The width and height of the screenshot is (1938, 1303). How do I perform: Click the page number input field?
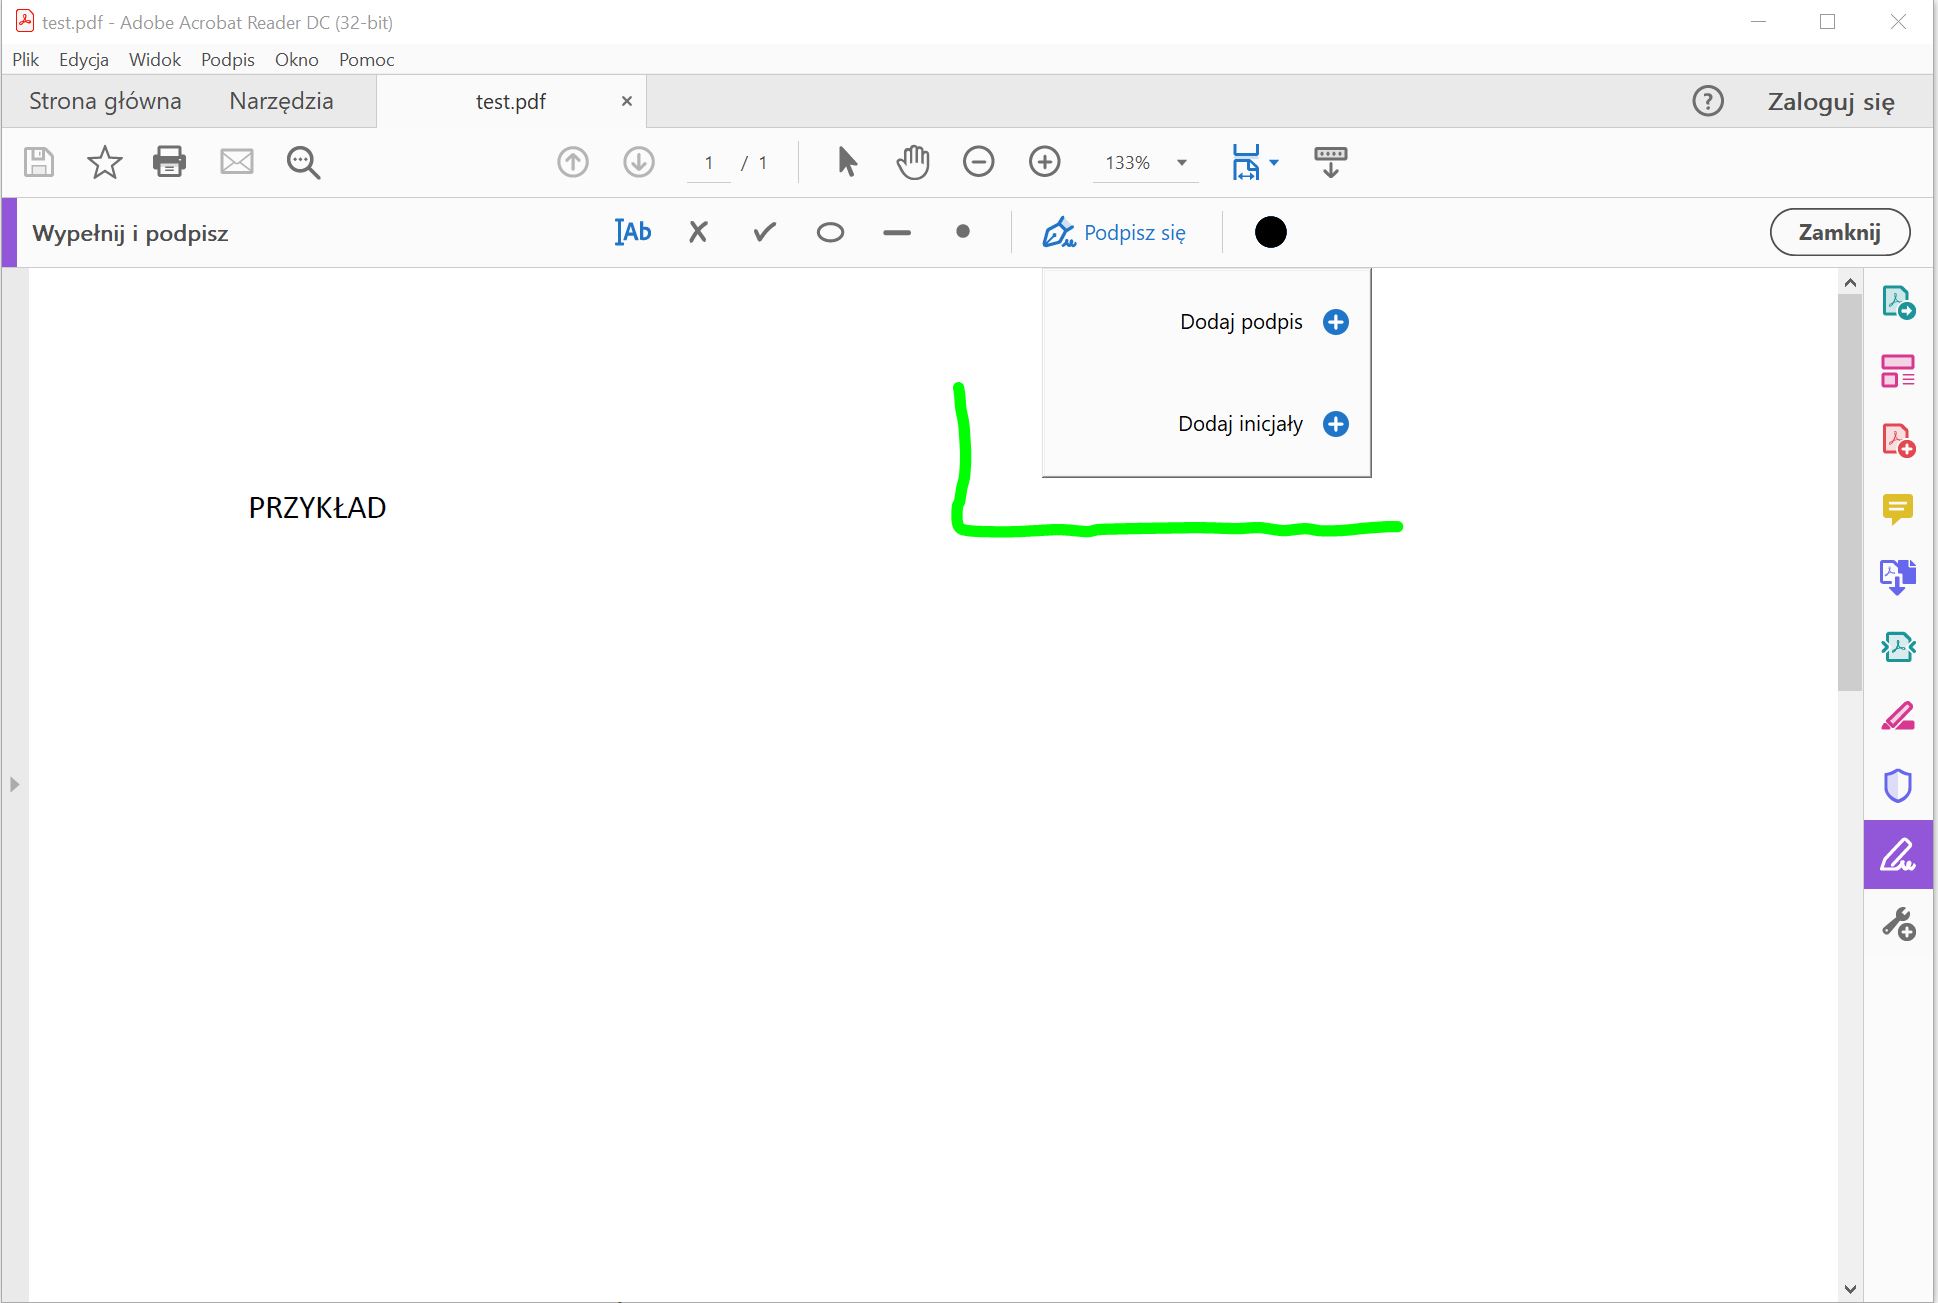point(709,162)
